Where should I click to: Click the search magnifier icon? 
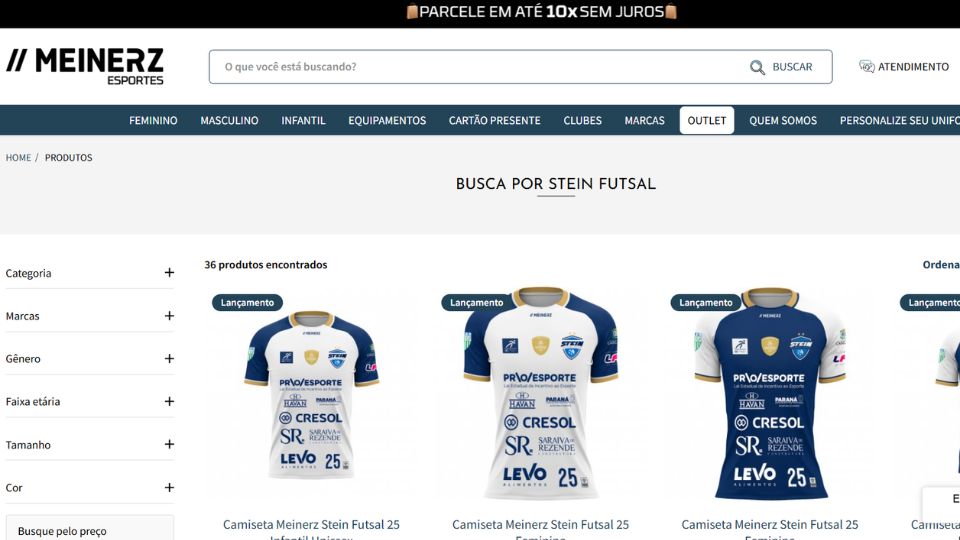[757, 67]
